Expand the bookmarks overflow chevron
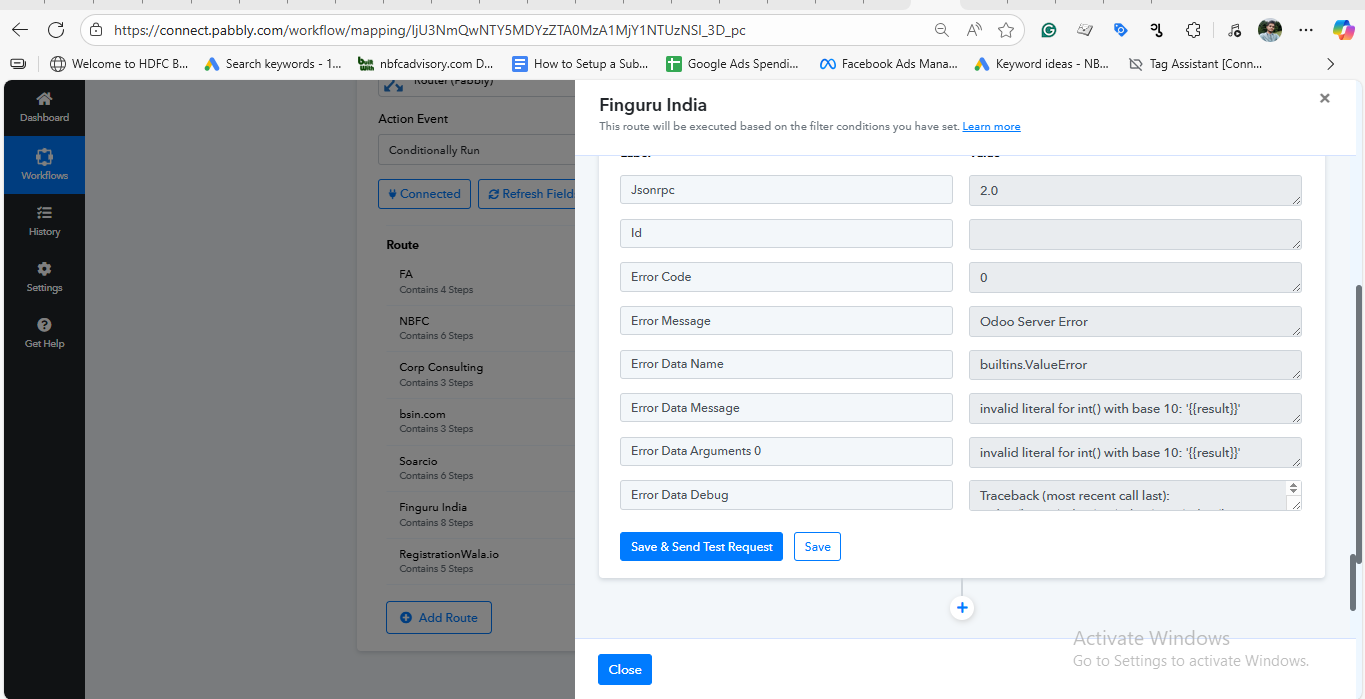This screenshot has width=1365, height=699. point(1330,64)
